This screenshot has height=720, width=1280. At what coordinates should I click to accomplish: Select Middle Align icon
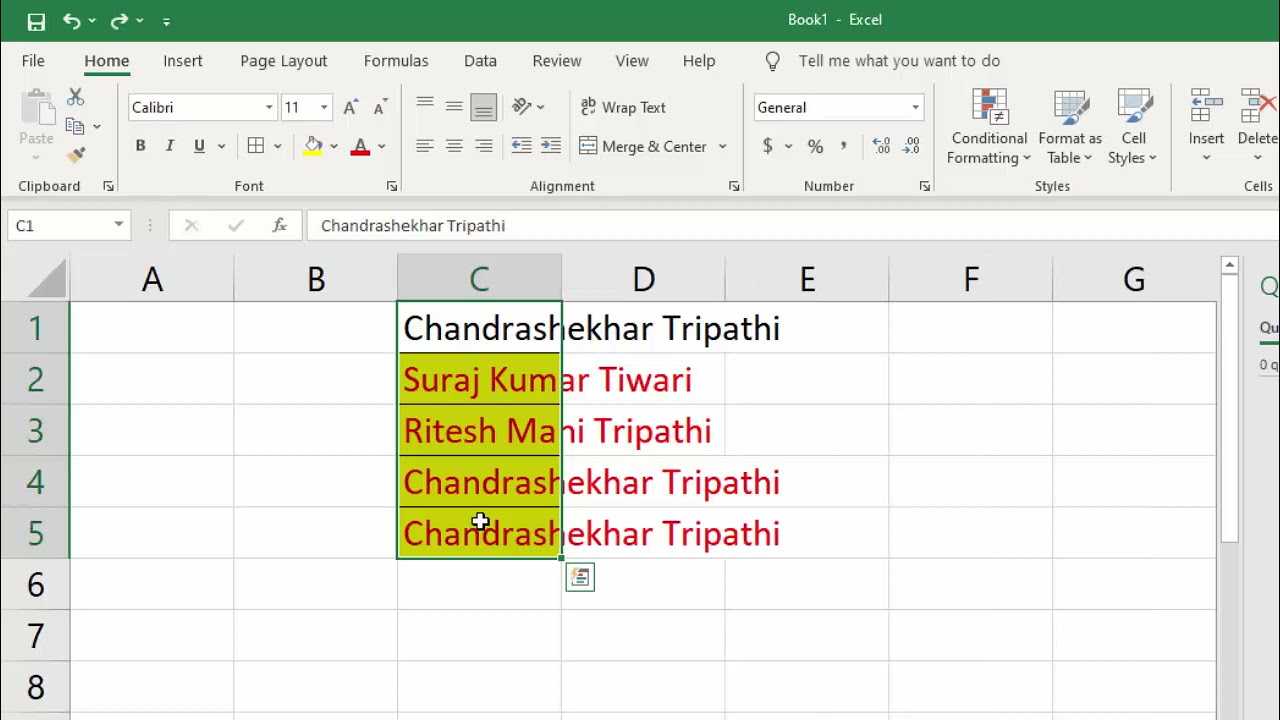coord(454,105)
